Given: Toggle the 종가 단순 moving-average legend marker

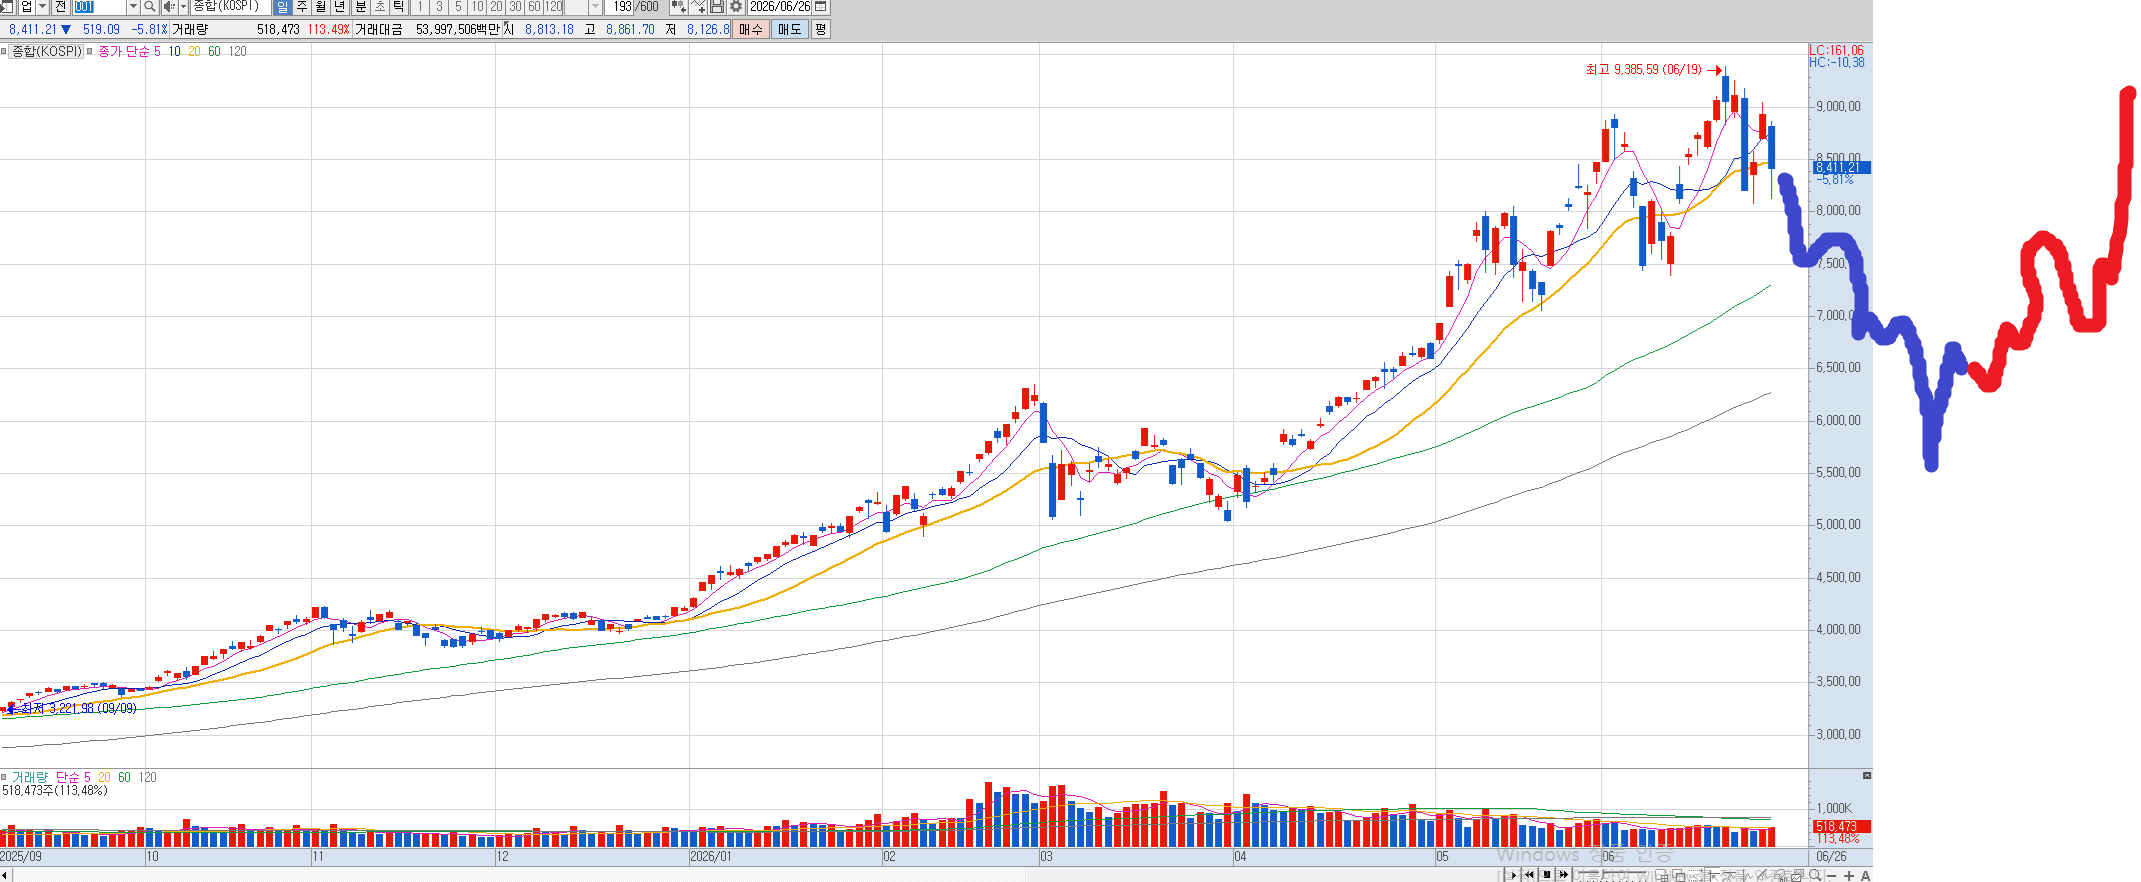Looking at the screenshot, I should 90,51.
